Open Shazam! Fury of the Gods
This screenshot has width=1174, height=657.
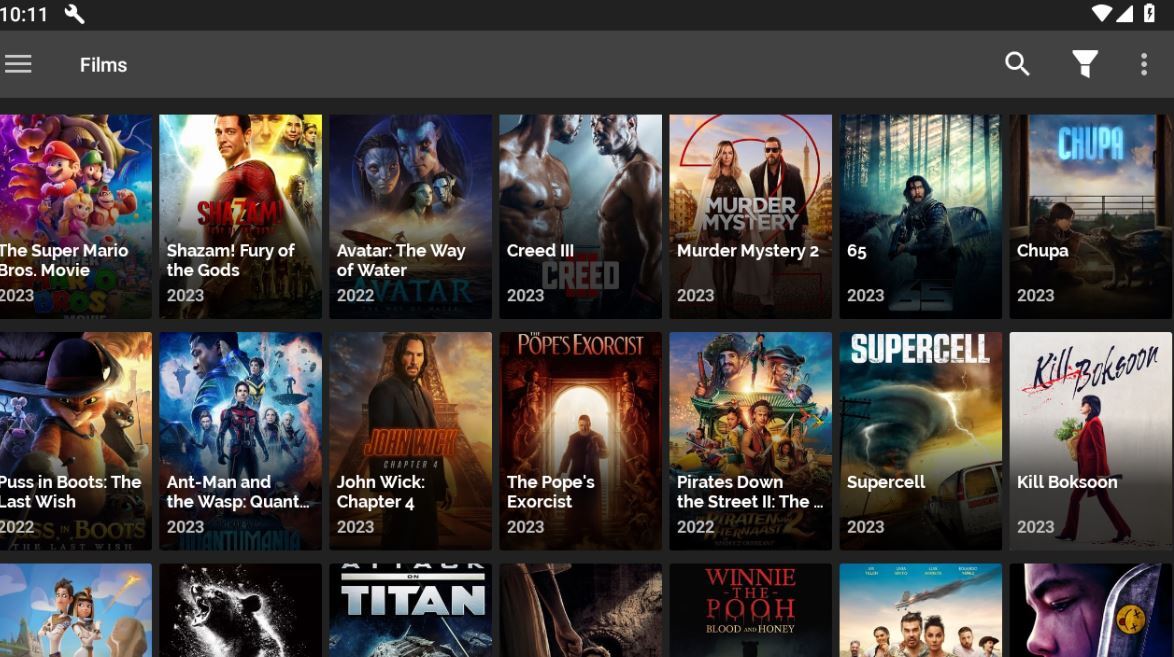[x=240, y=217]
